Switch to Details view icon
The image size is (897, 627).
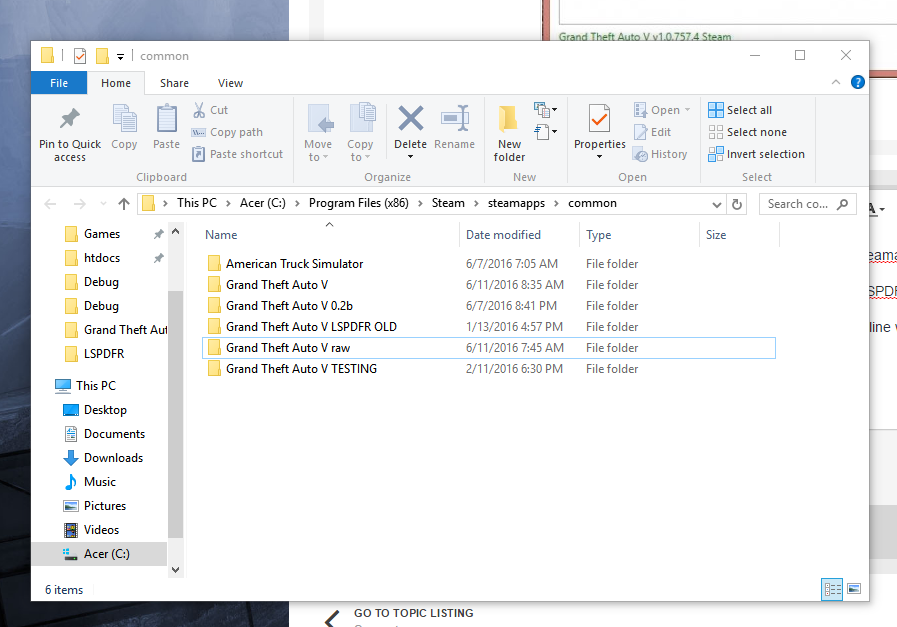[x=832, y=589]
